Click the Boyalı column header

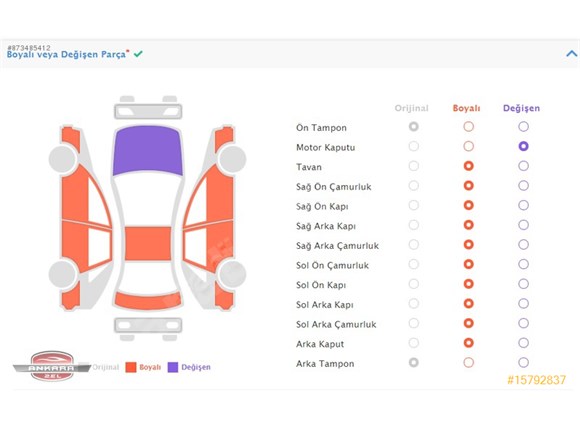[x=466, y=108]
